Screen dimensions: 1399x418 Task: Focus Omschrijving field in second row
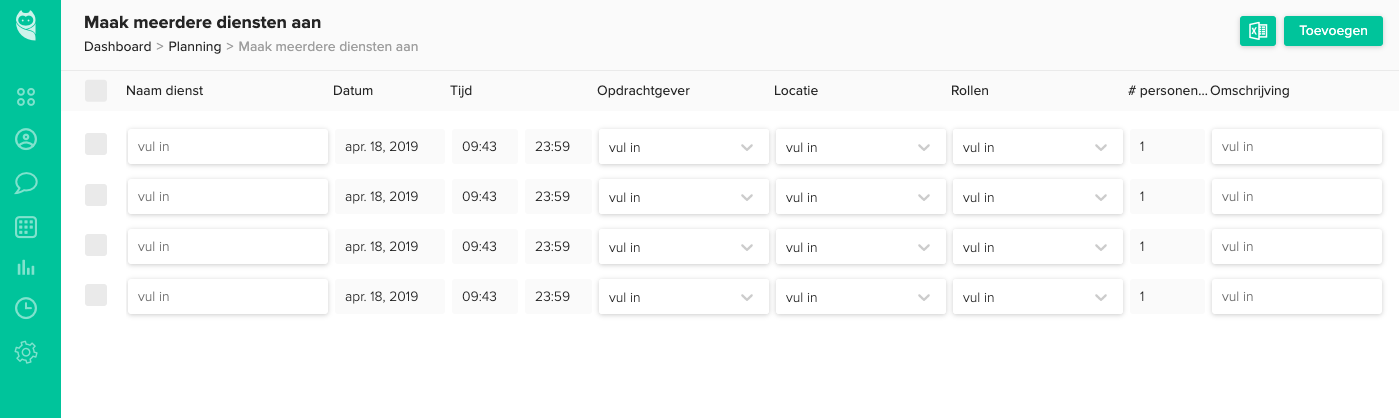[1297, 196]
